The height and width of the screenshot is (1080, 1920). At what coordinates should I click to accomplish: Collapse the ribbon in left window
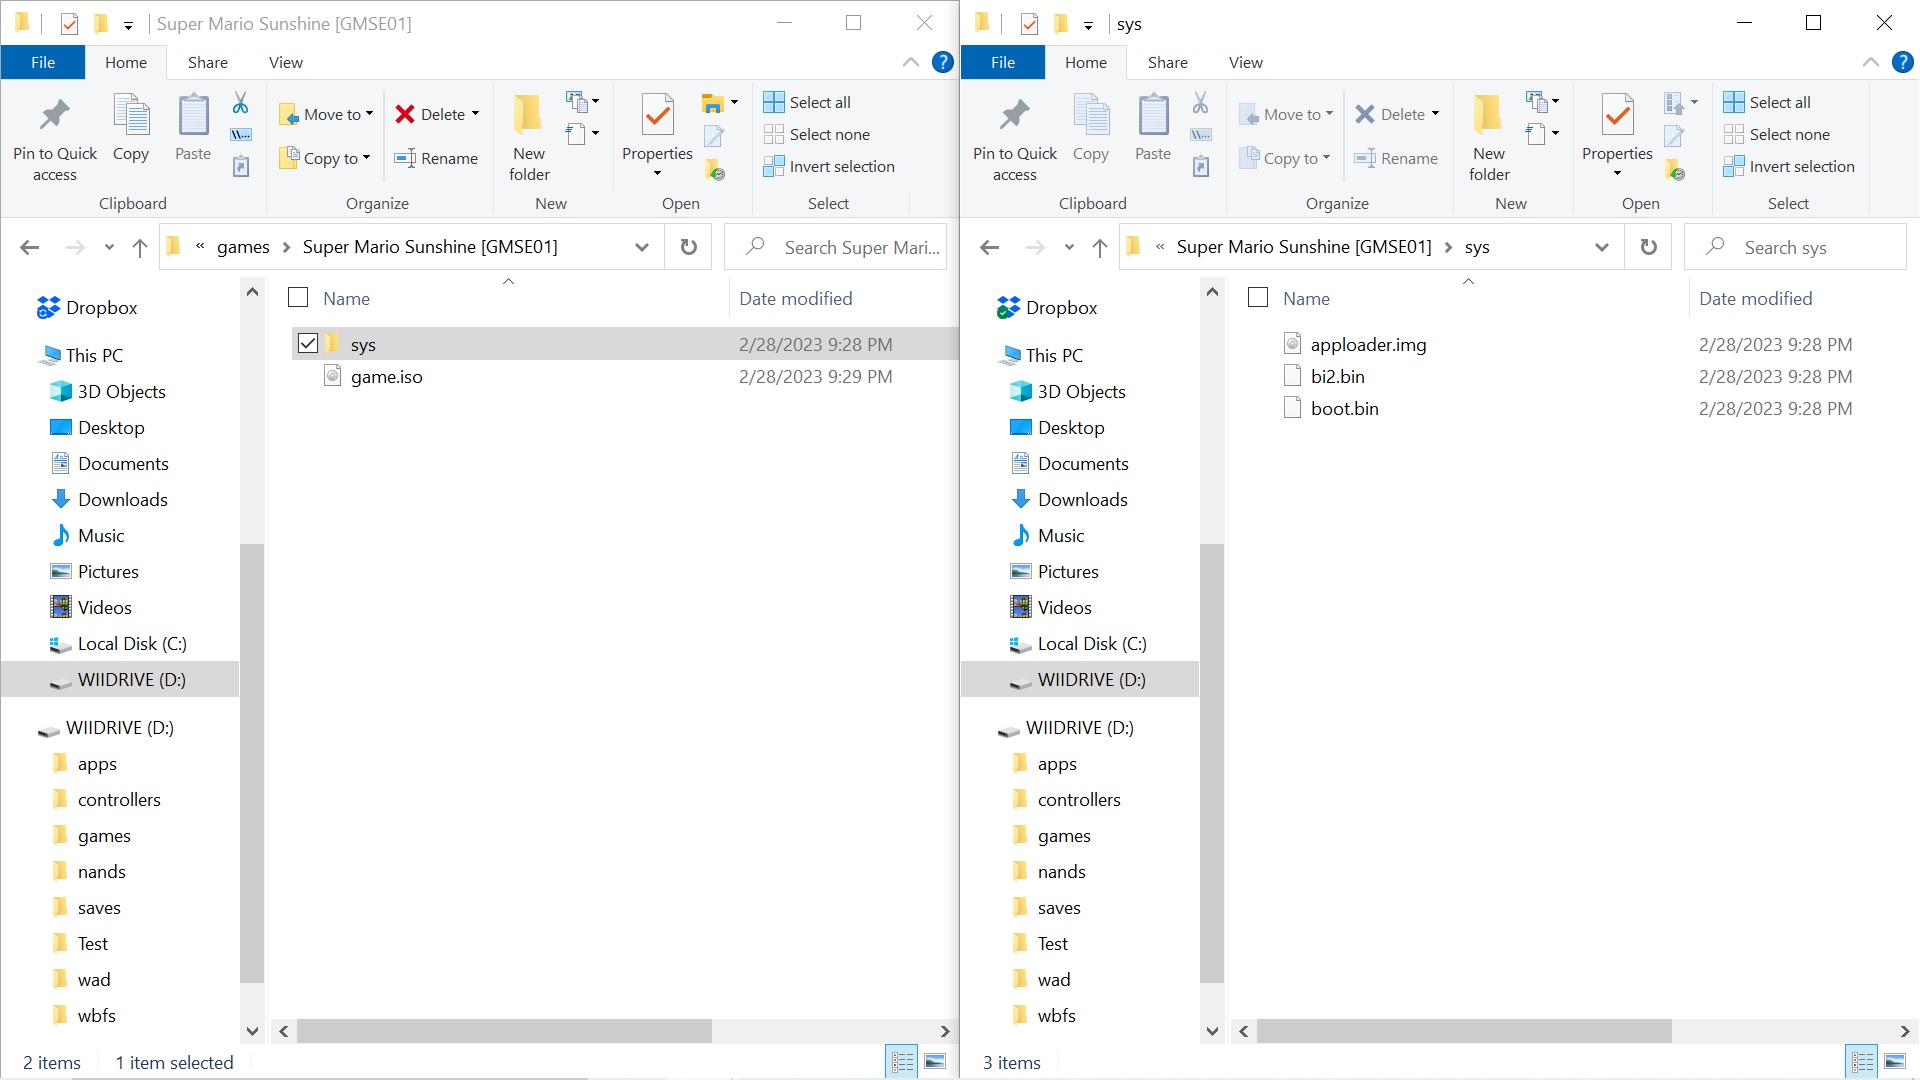910,62
